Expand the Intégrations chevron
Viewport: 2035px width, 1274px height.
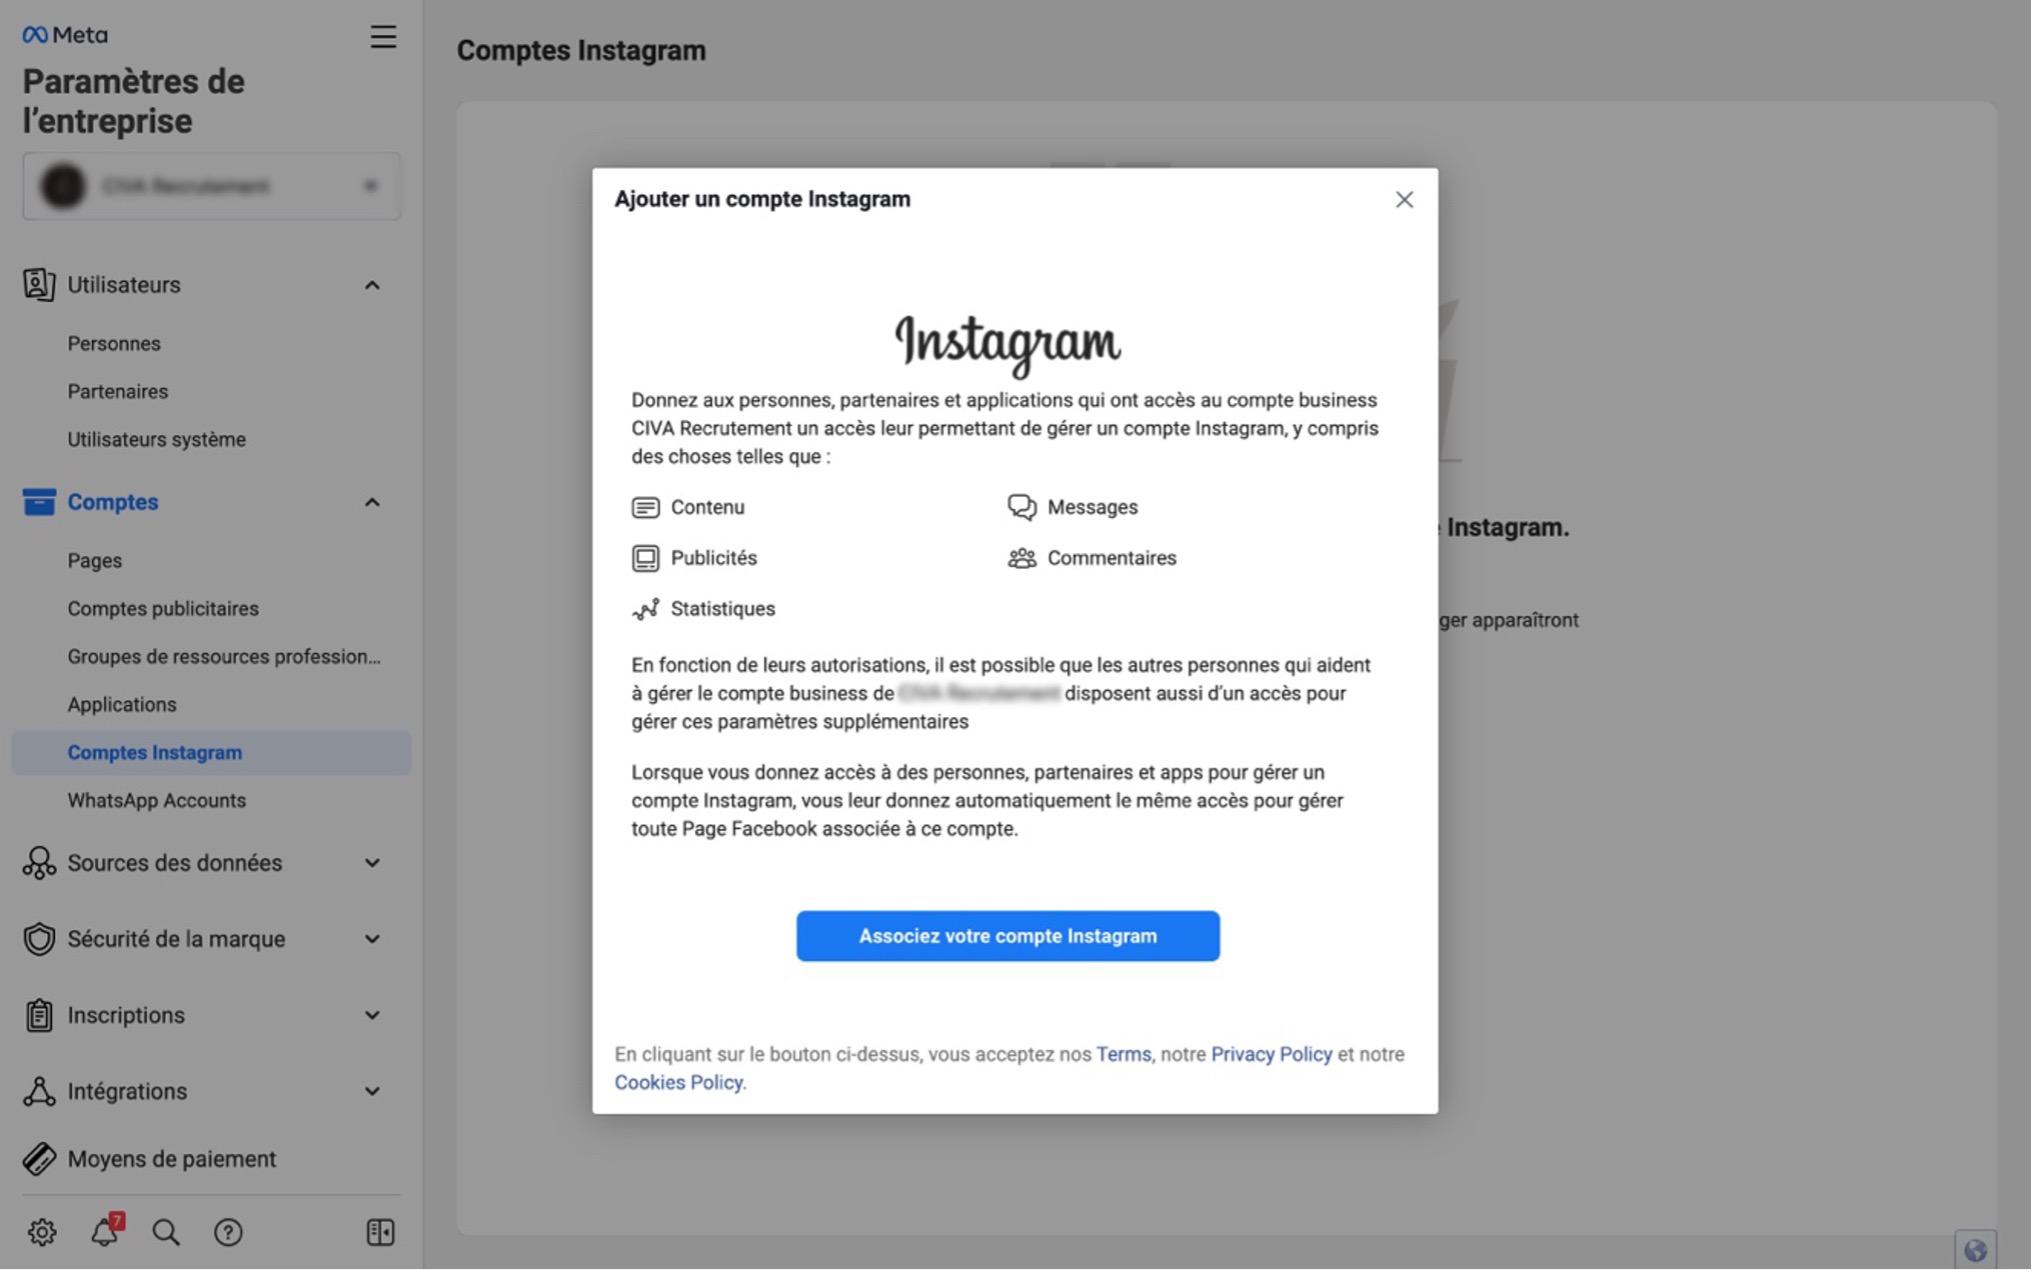(372, 1092)
